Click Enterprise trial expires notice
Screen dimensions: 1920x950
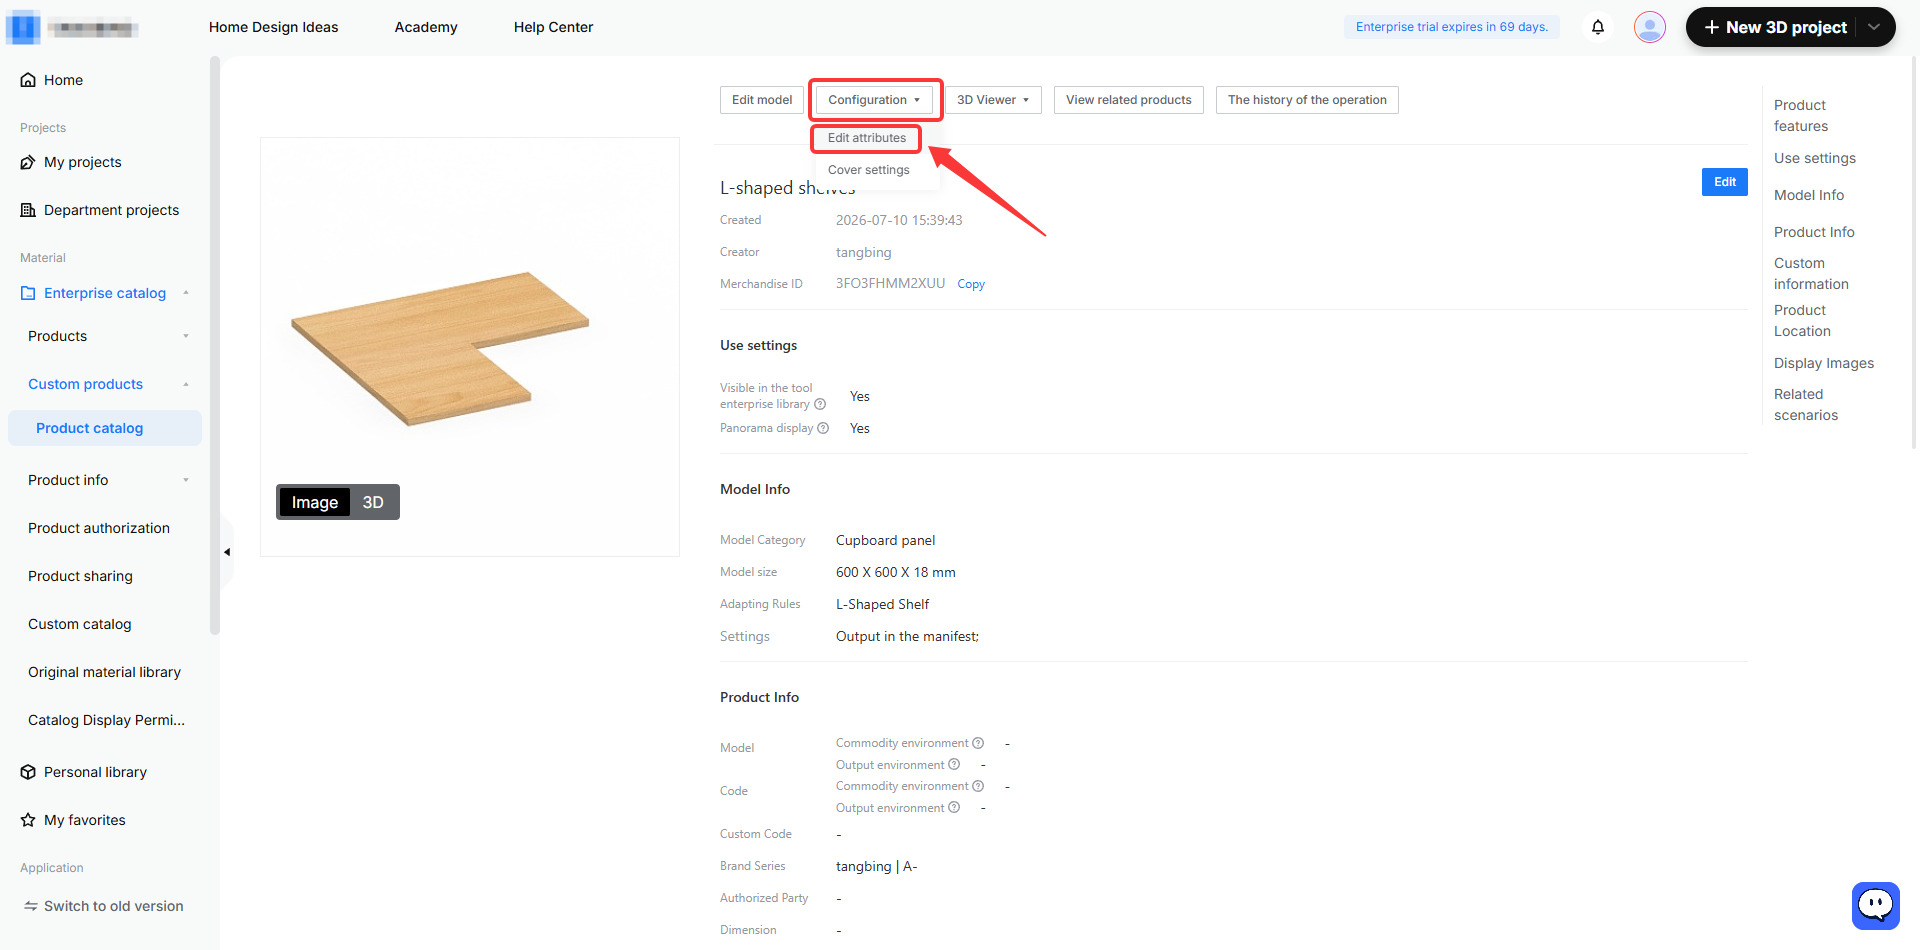[x=1452, y=27]
